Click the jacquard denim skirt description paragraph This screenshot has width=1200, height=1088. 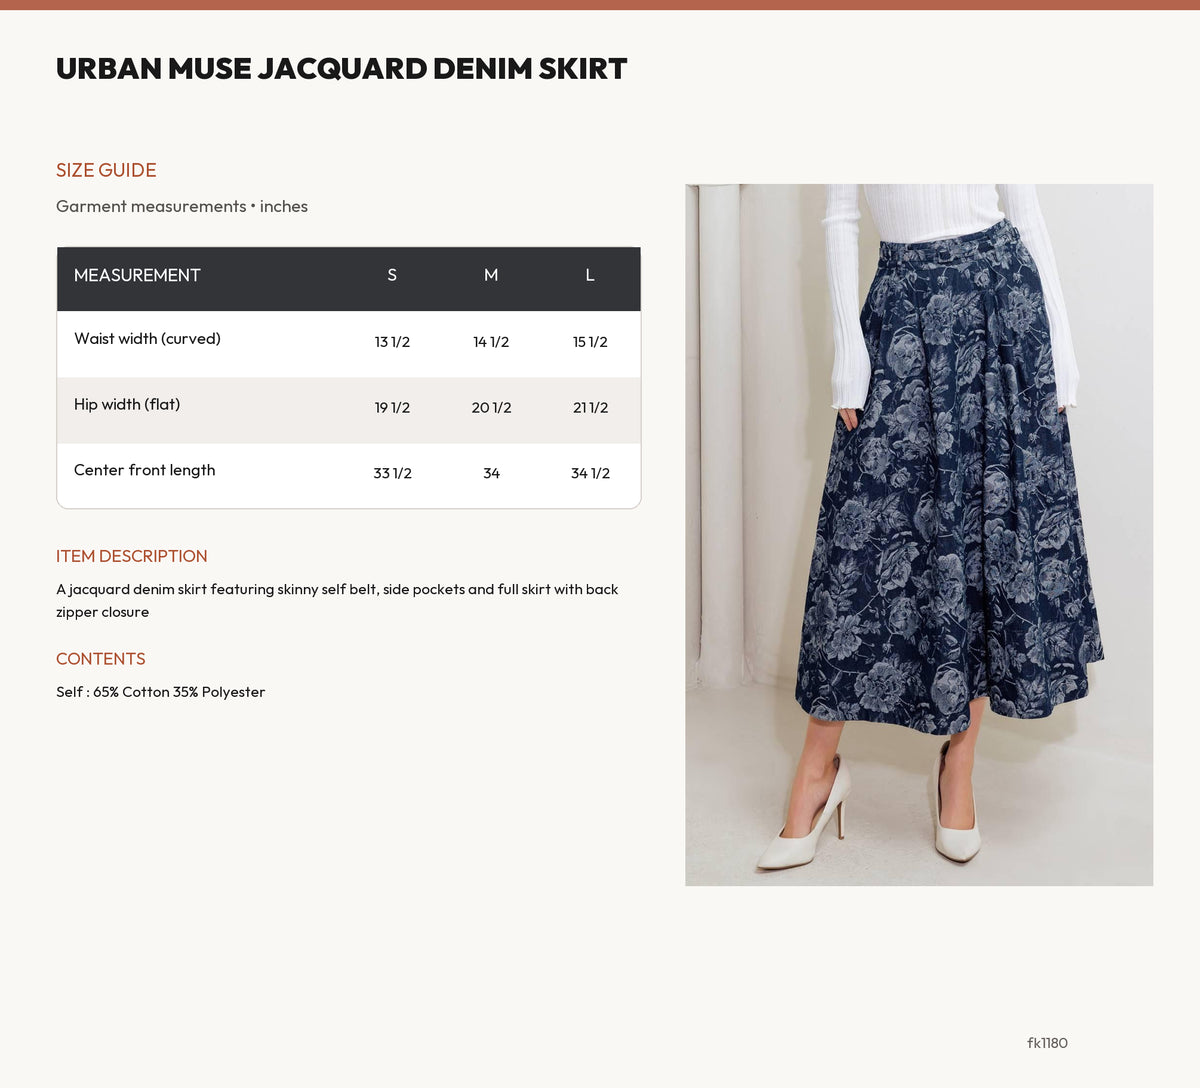pos(337,601)
